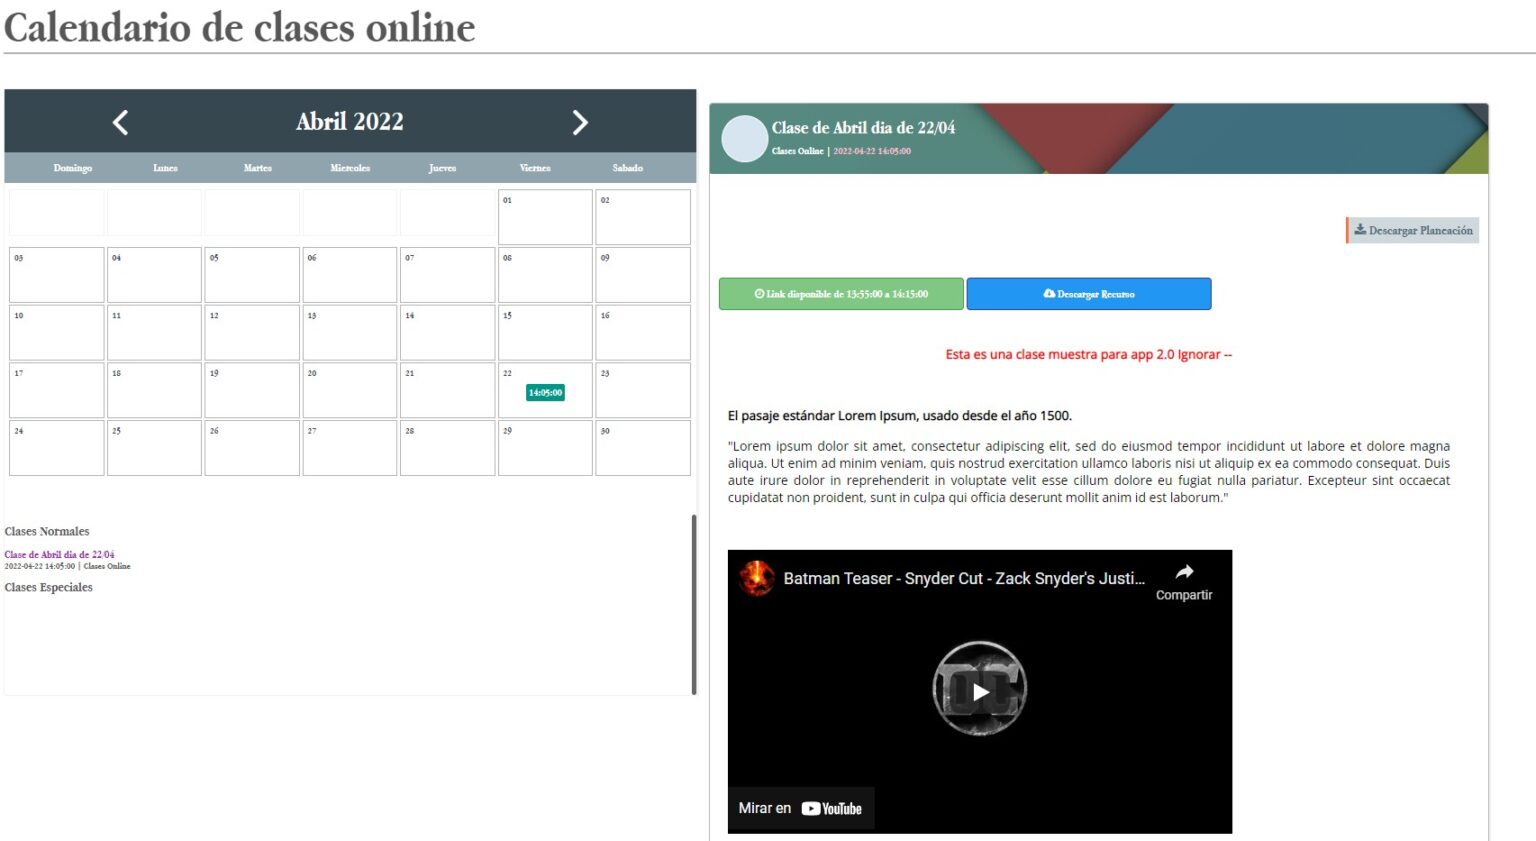The height and width of the screenshot is (841, 1536).
Task: Click the YouTube logo in Mirar en bar
Action: point(833,808)
